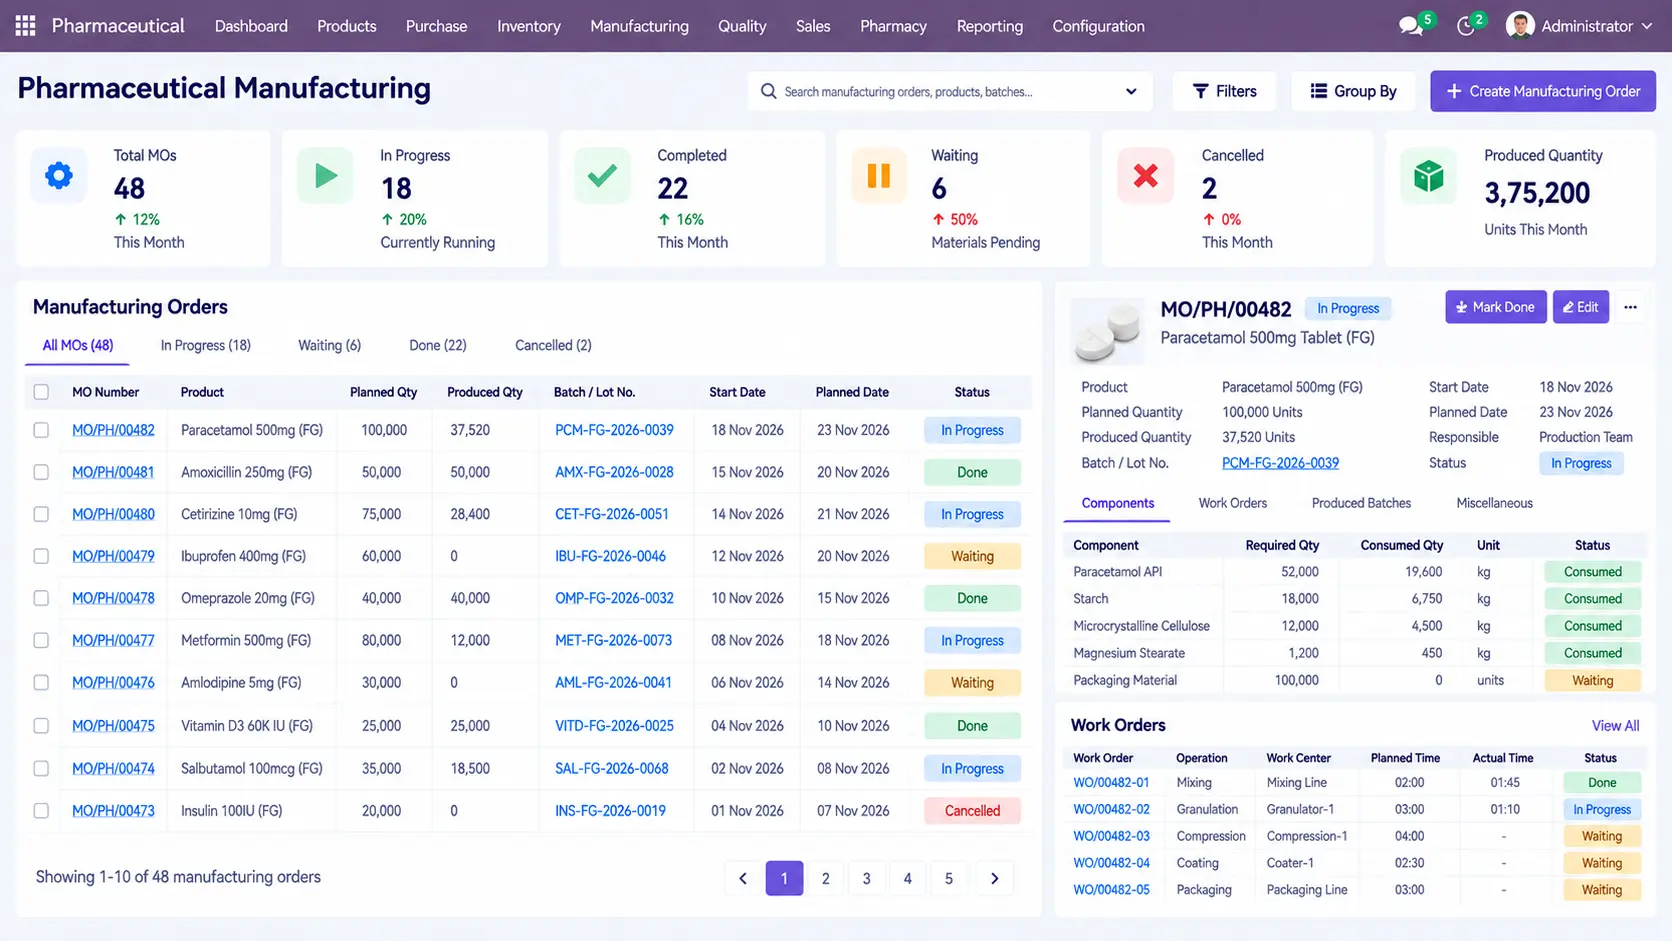Go to page 3 of orders
The height and width of the screenshot is (941, 1672).
tap(866, 878)
